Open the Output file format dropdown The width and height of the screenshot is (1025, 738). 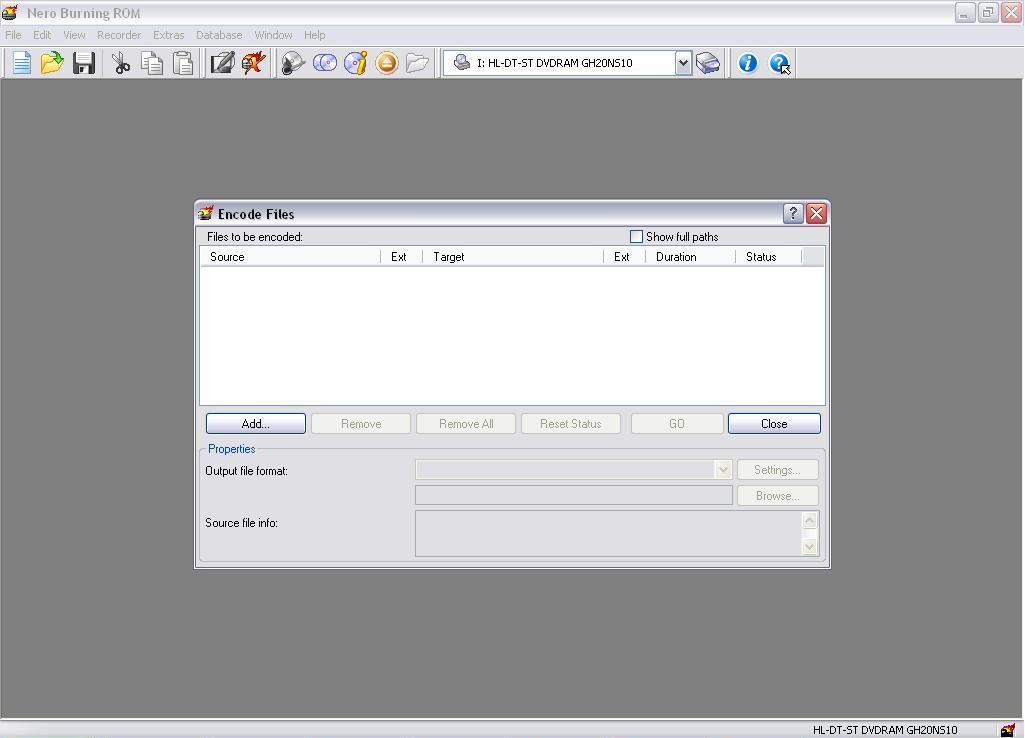[722, 470]
